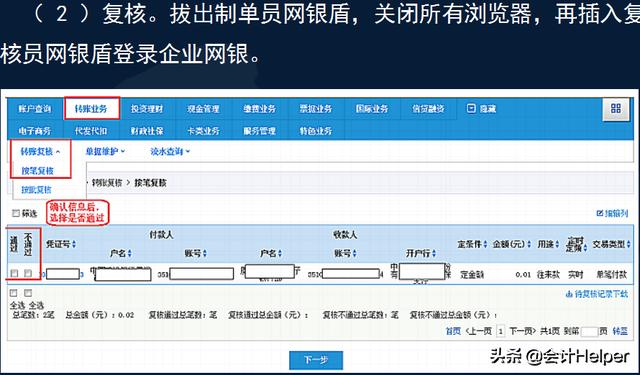Click the 转账复核 breadcrumb text
The height and width of the screenshot is (375, 640).
click(x=107, y=183)
